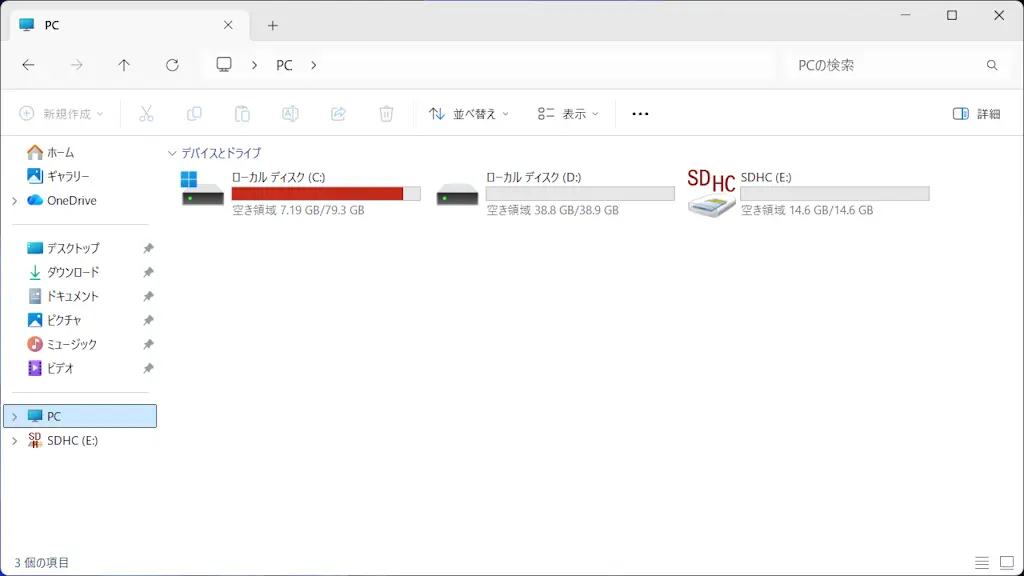The width and height of the screenshot is (1024, 576).
Task: Click the cut (scissors) toolbar icon
Action: pos(146,114)
